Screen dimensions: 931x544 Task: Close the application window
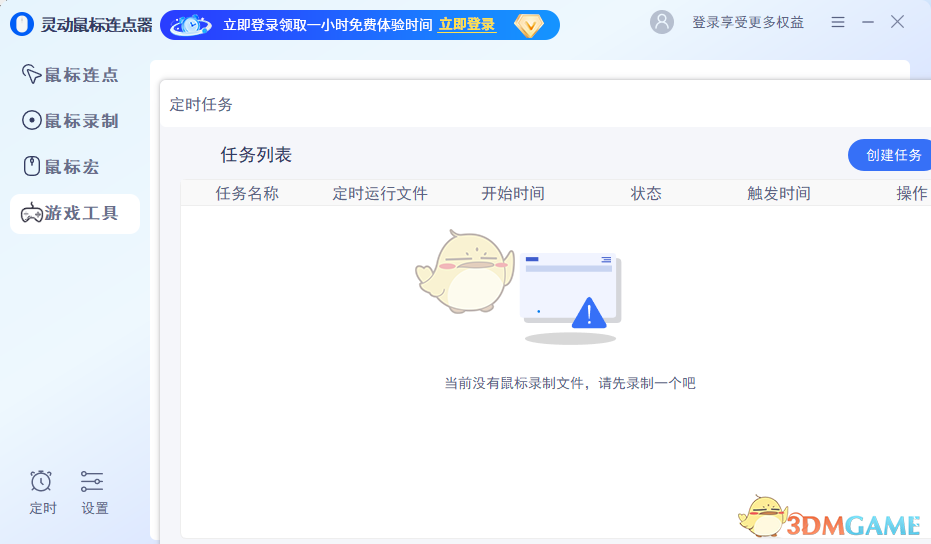(x=897, y=22)
